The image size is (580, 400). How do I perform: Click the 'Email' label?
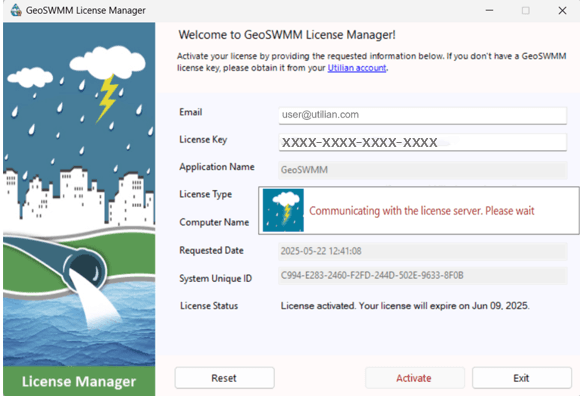(191, 112)
